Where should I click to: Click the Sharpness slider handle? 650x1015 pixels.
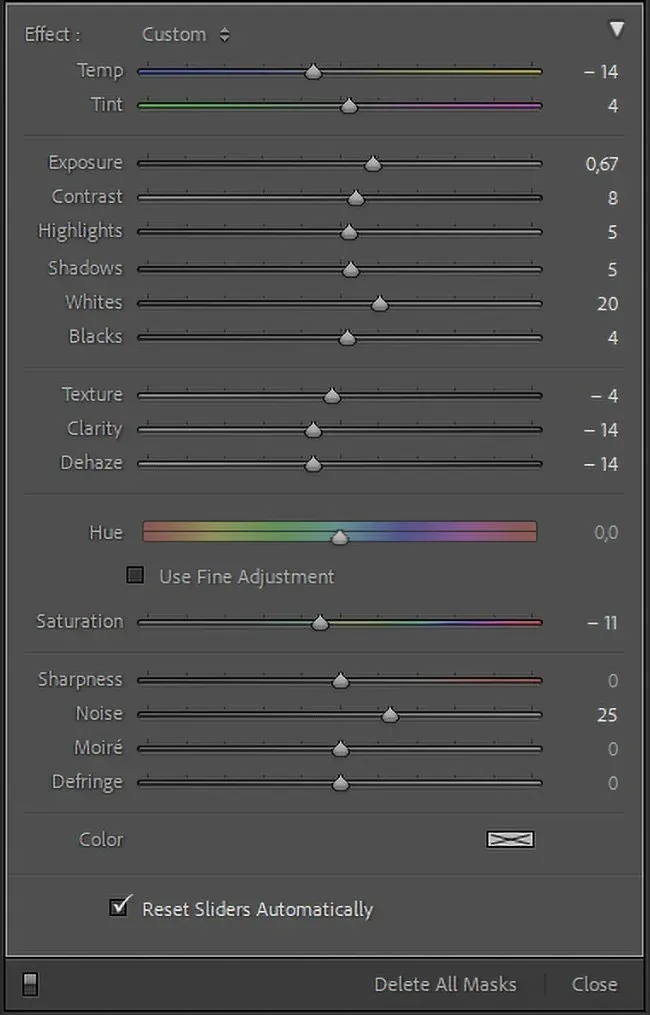(x=340, y=681)
